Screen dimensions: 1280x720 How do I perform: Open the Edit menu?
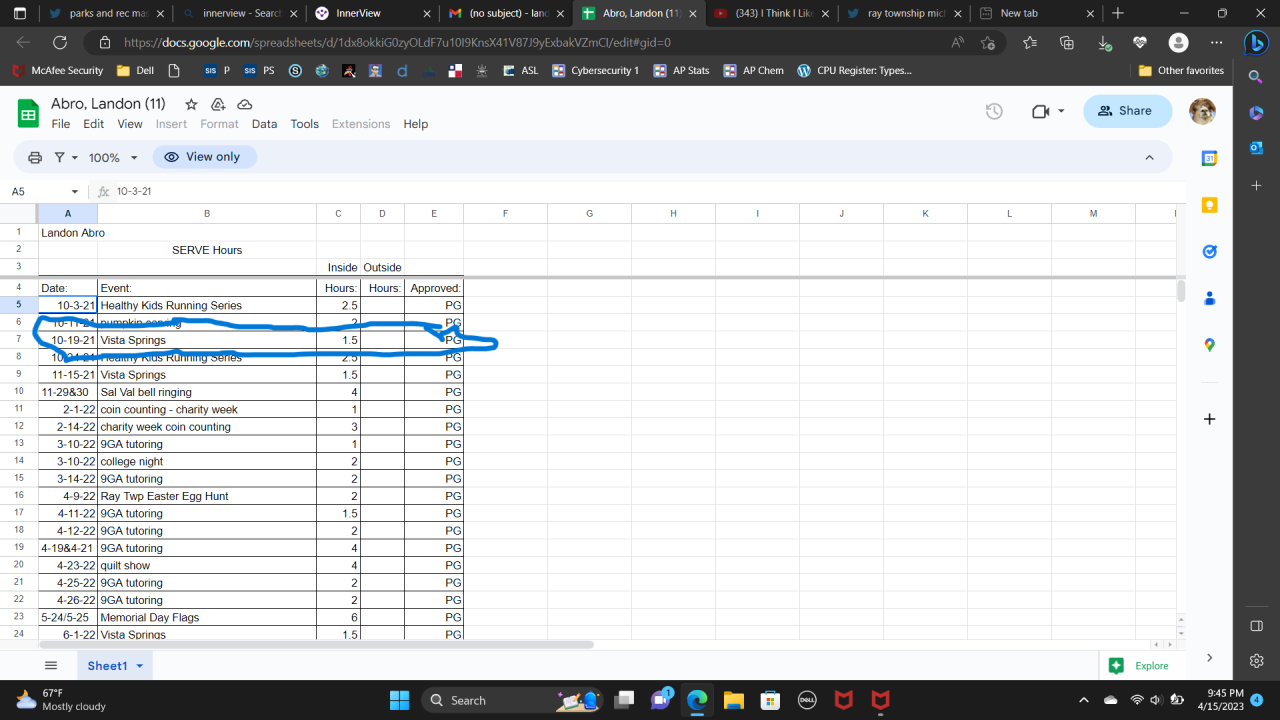pos(93,124)
